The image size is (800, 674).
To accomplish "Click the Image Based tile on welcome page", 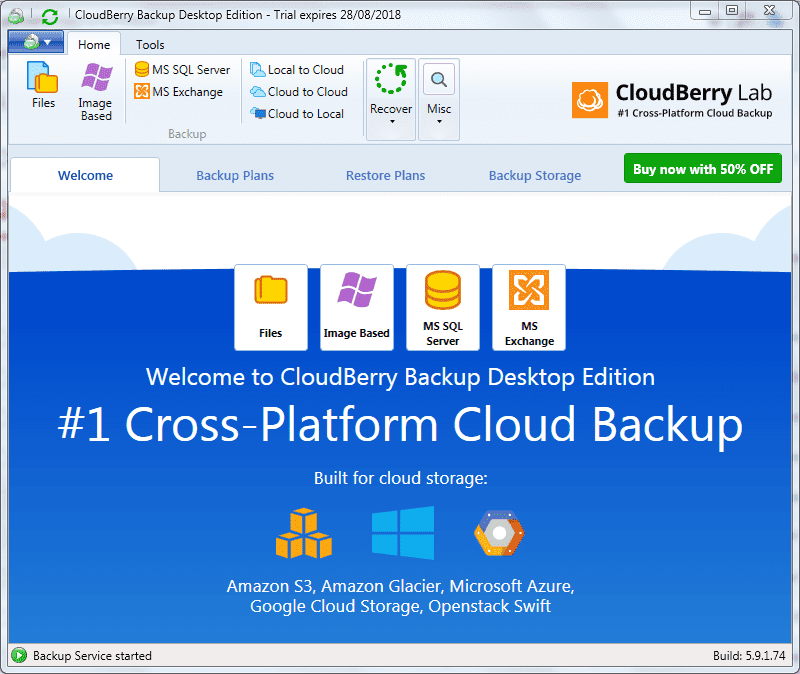I will (357, 307).
